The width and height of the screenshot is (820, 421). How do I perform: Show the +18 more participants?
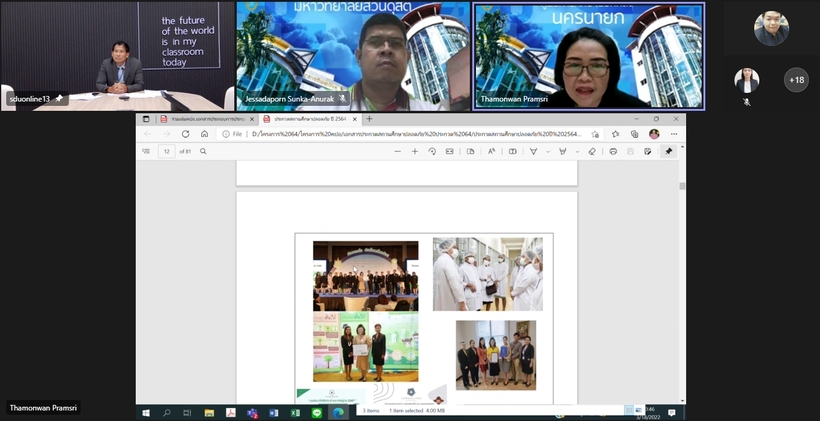pos(796,80)
